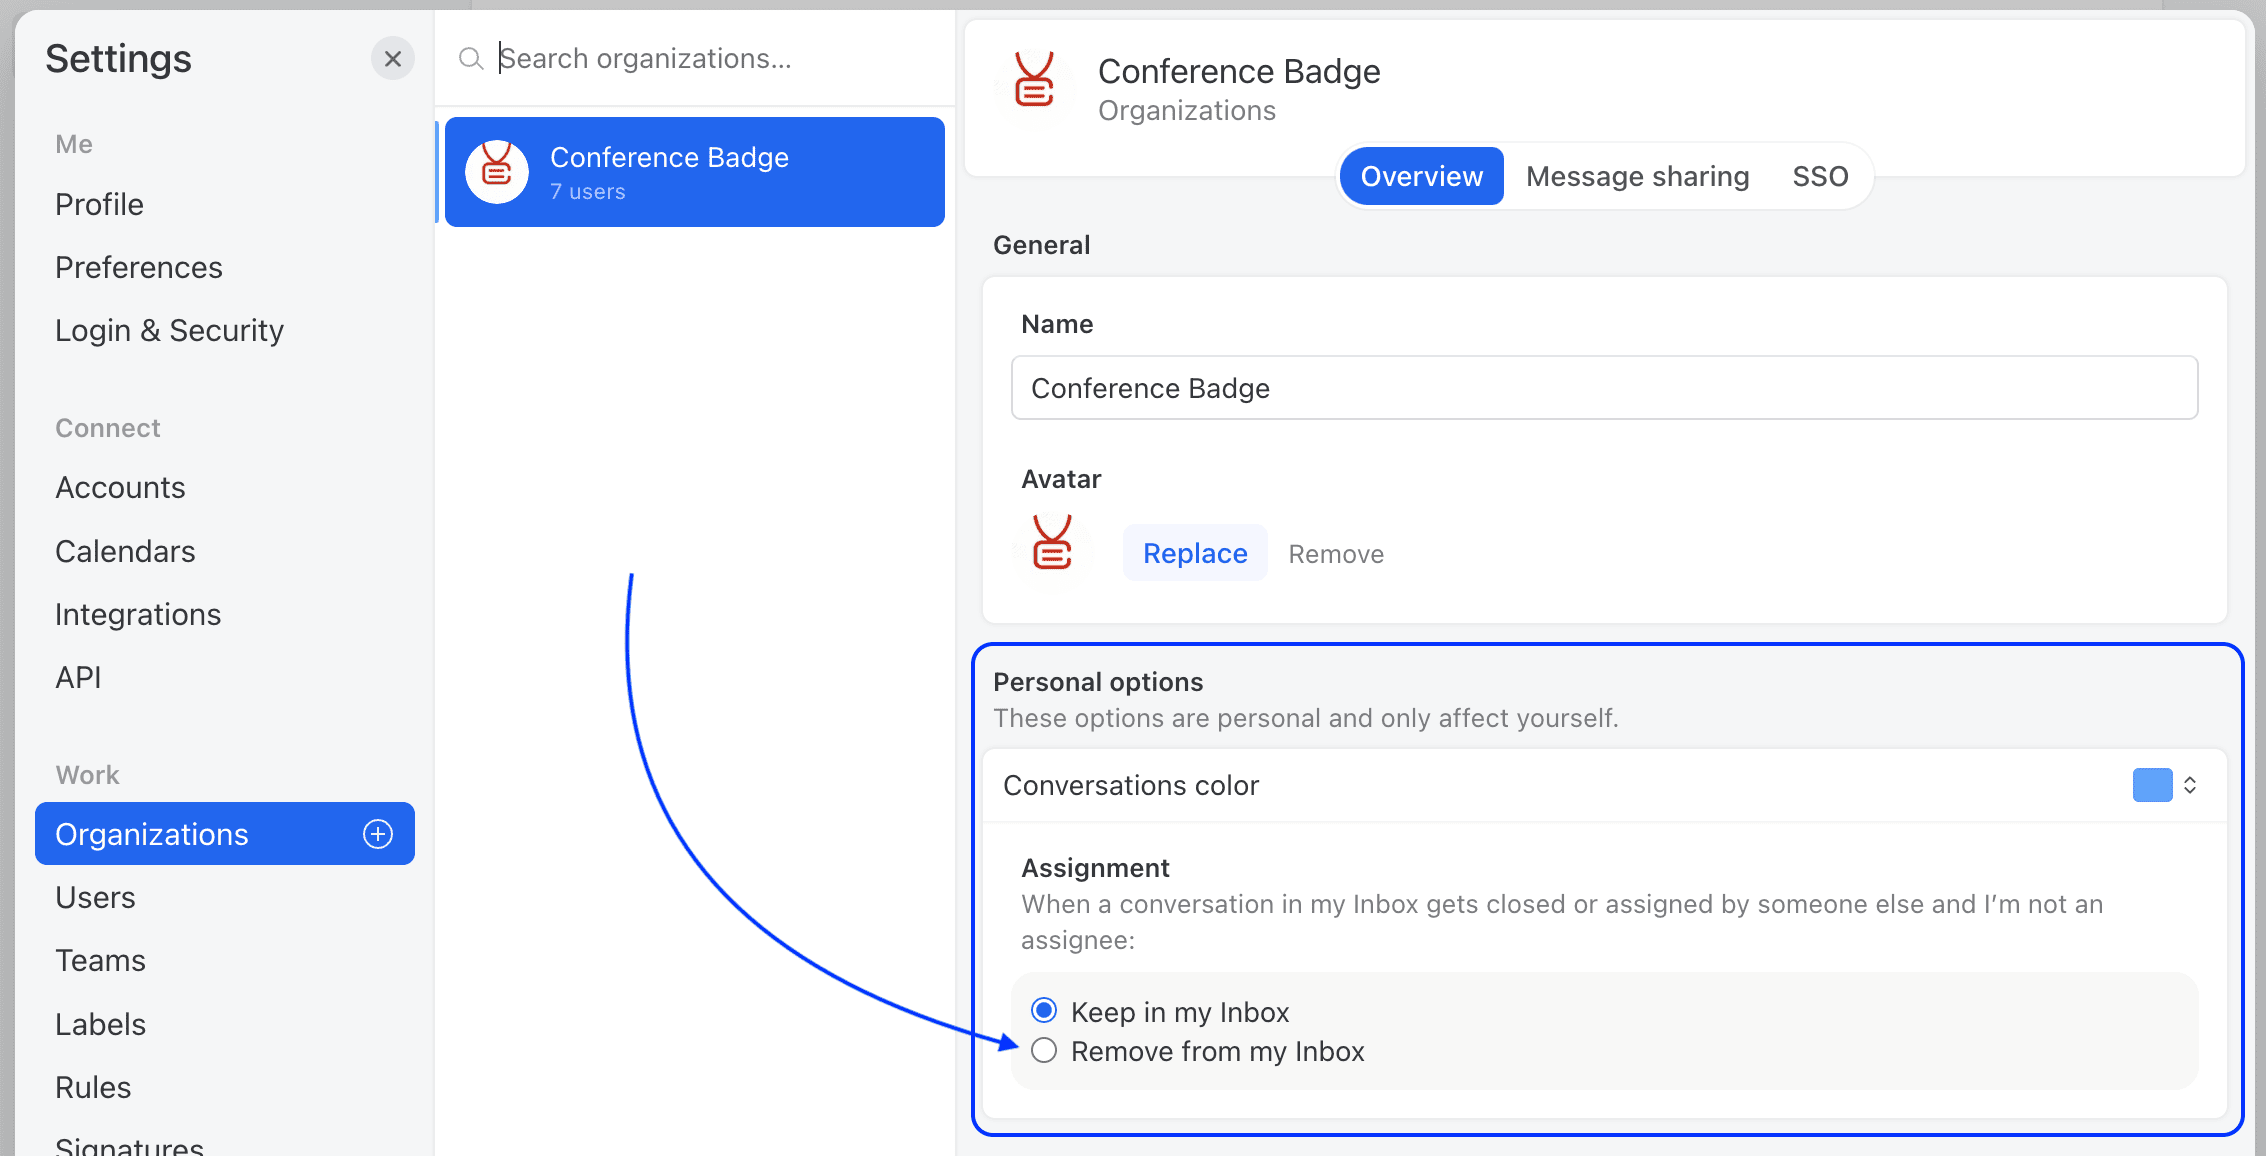Viewport: 2266px width, 1156px height.
Task: Click the organization Name input field
Action: point(1604,388)
